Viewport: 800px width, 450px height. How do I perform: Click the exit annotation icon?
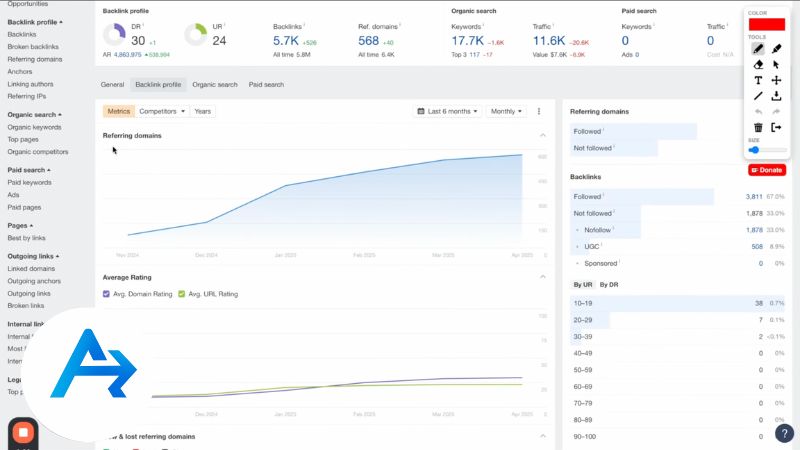(776, 128)
